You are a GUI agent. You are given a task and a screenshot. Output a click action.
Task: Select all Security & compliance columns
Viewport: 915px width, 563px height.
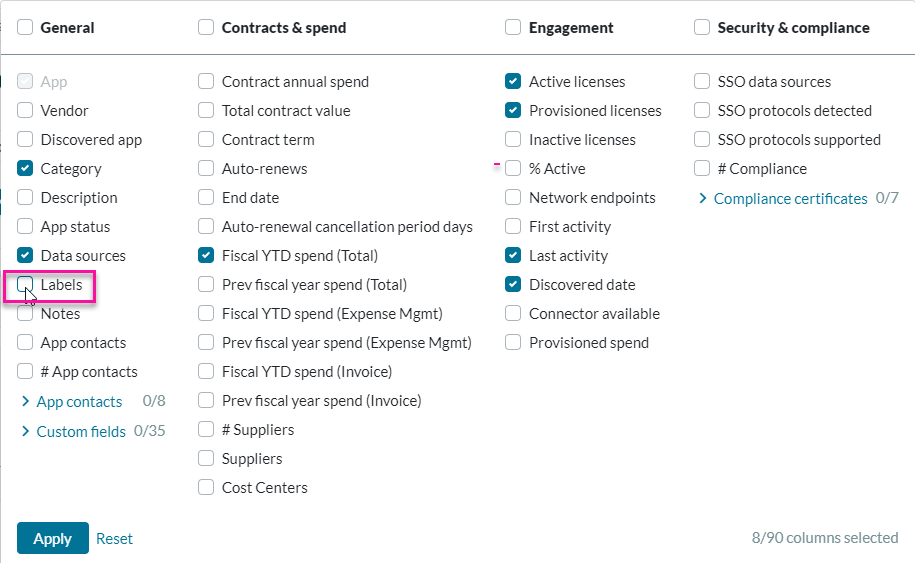(702, 28)
